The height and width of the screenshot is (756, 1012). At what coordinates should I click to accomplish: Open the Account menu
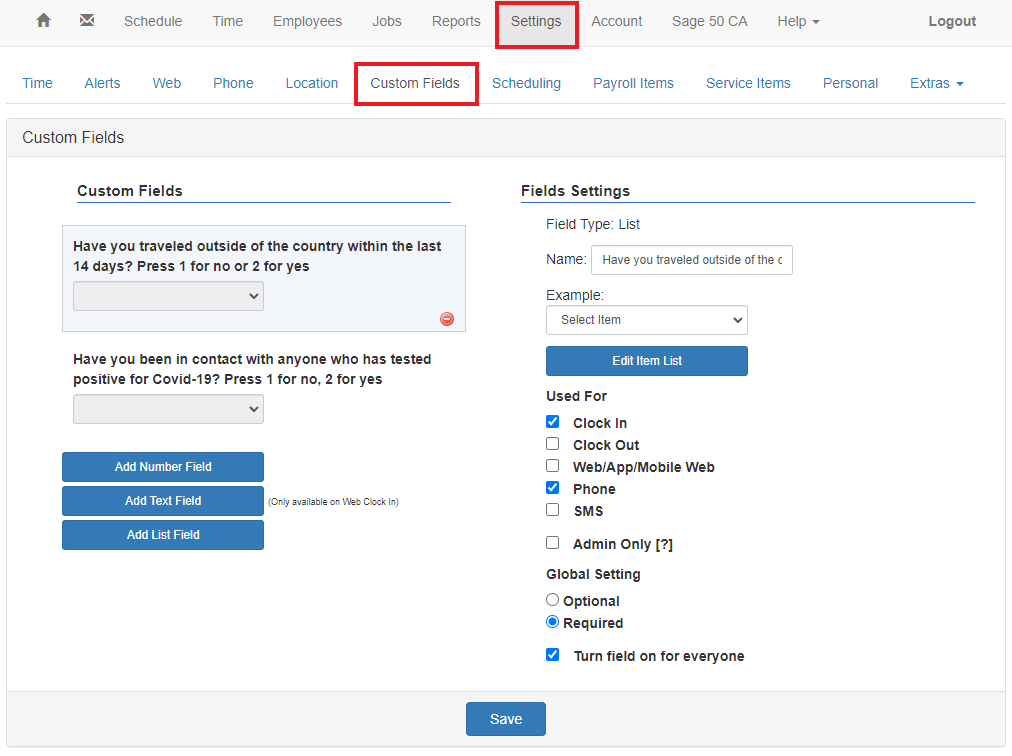click(616, 21)
